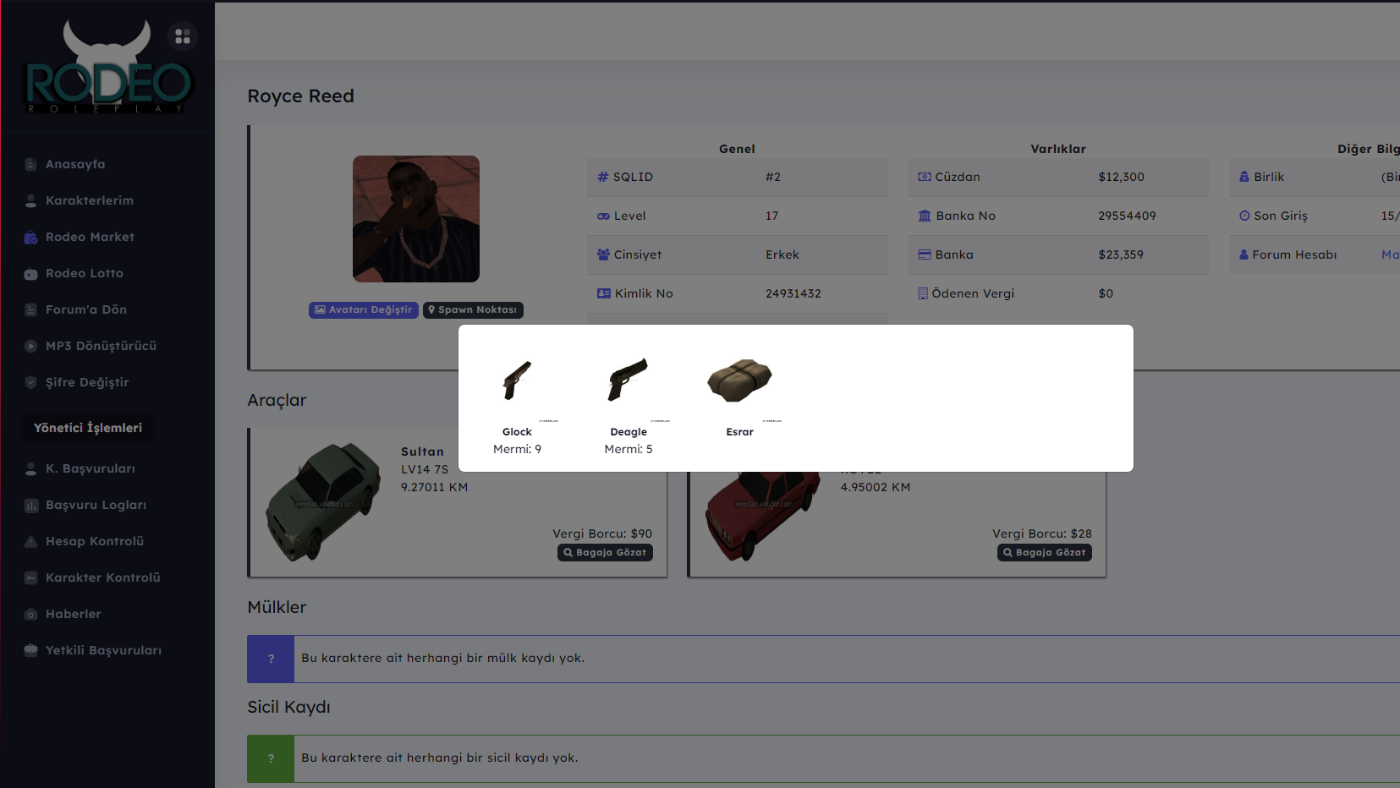Select the Deagle weapon icon

coord(628,381)
